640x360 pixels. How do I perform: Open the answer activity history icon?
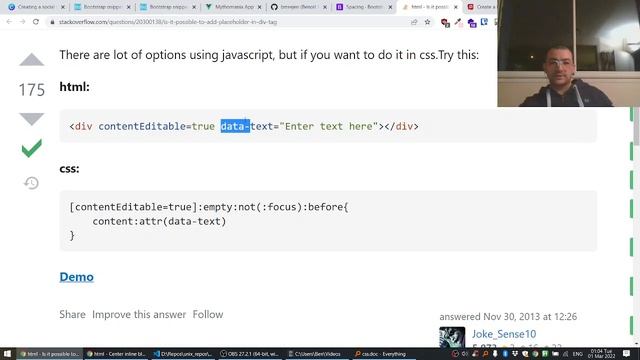(x=31, y=183)
